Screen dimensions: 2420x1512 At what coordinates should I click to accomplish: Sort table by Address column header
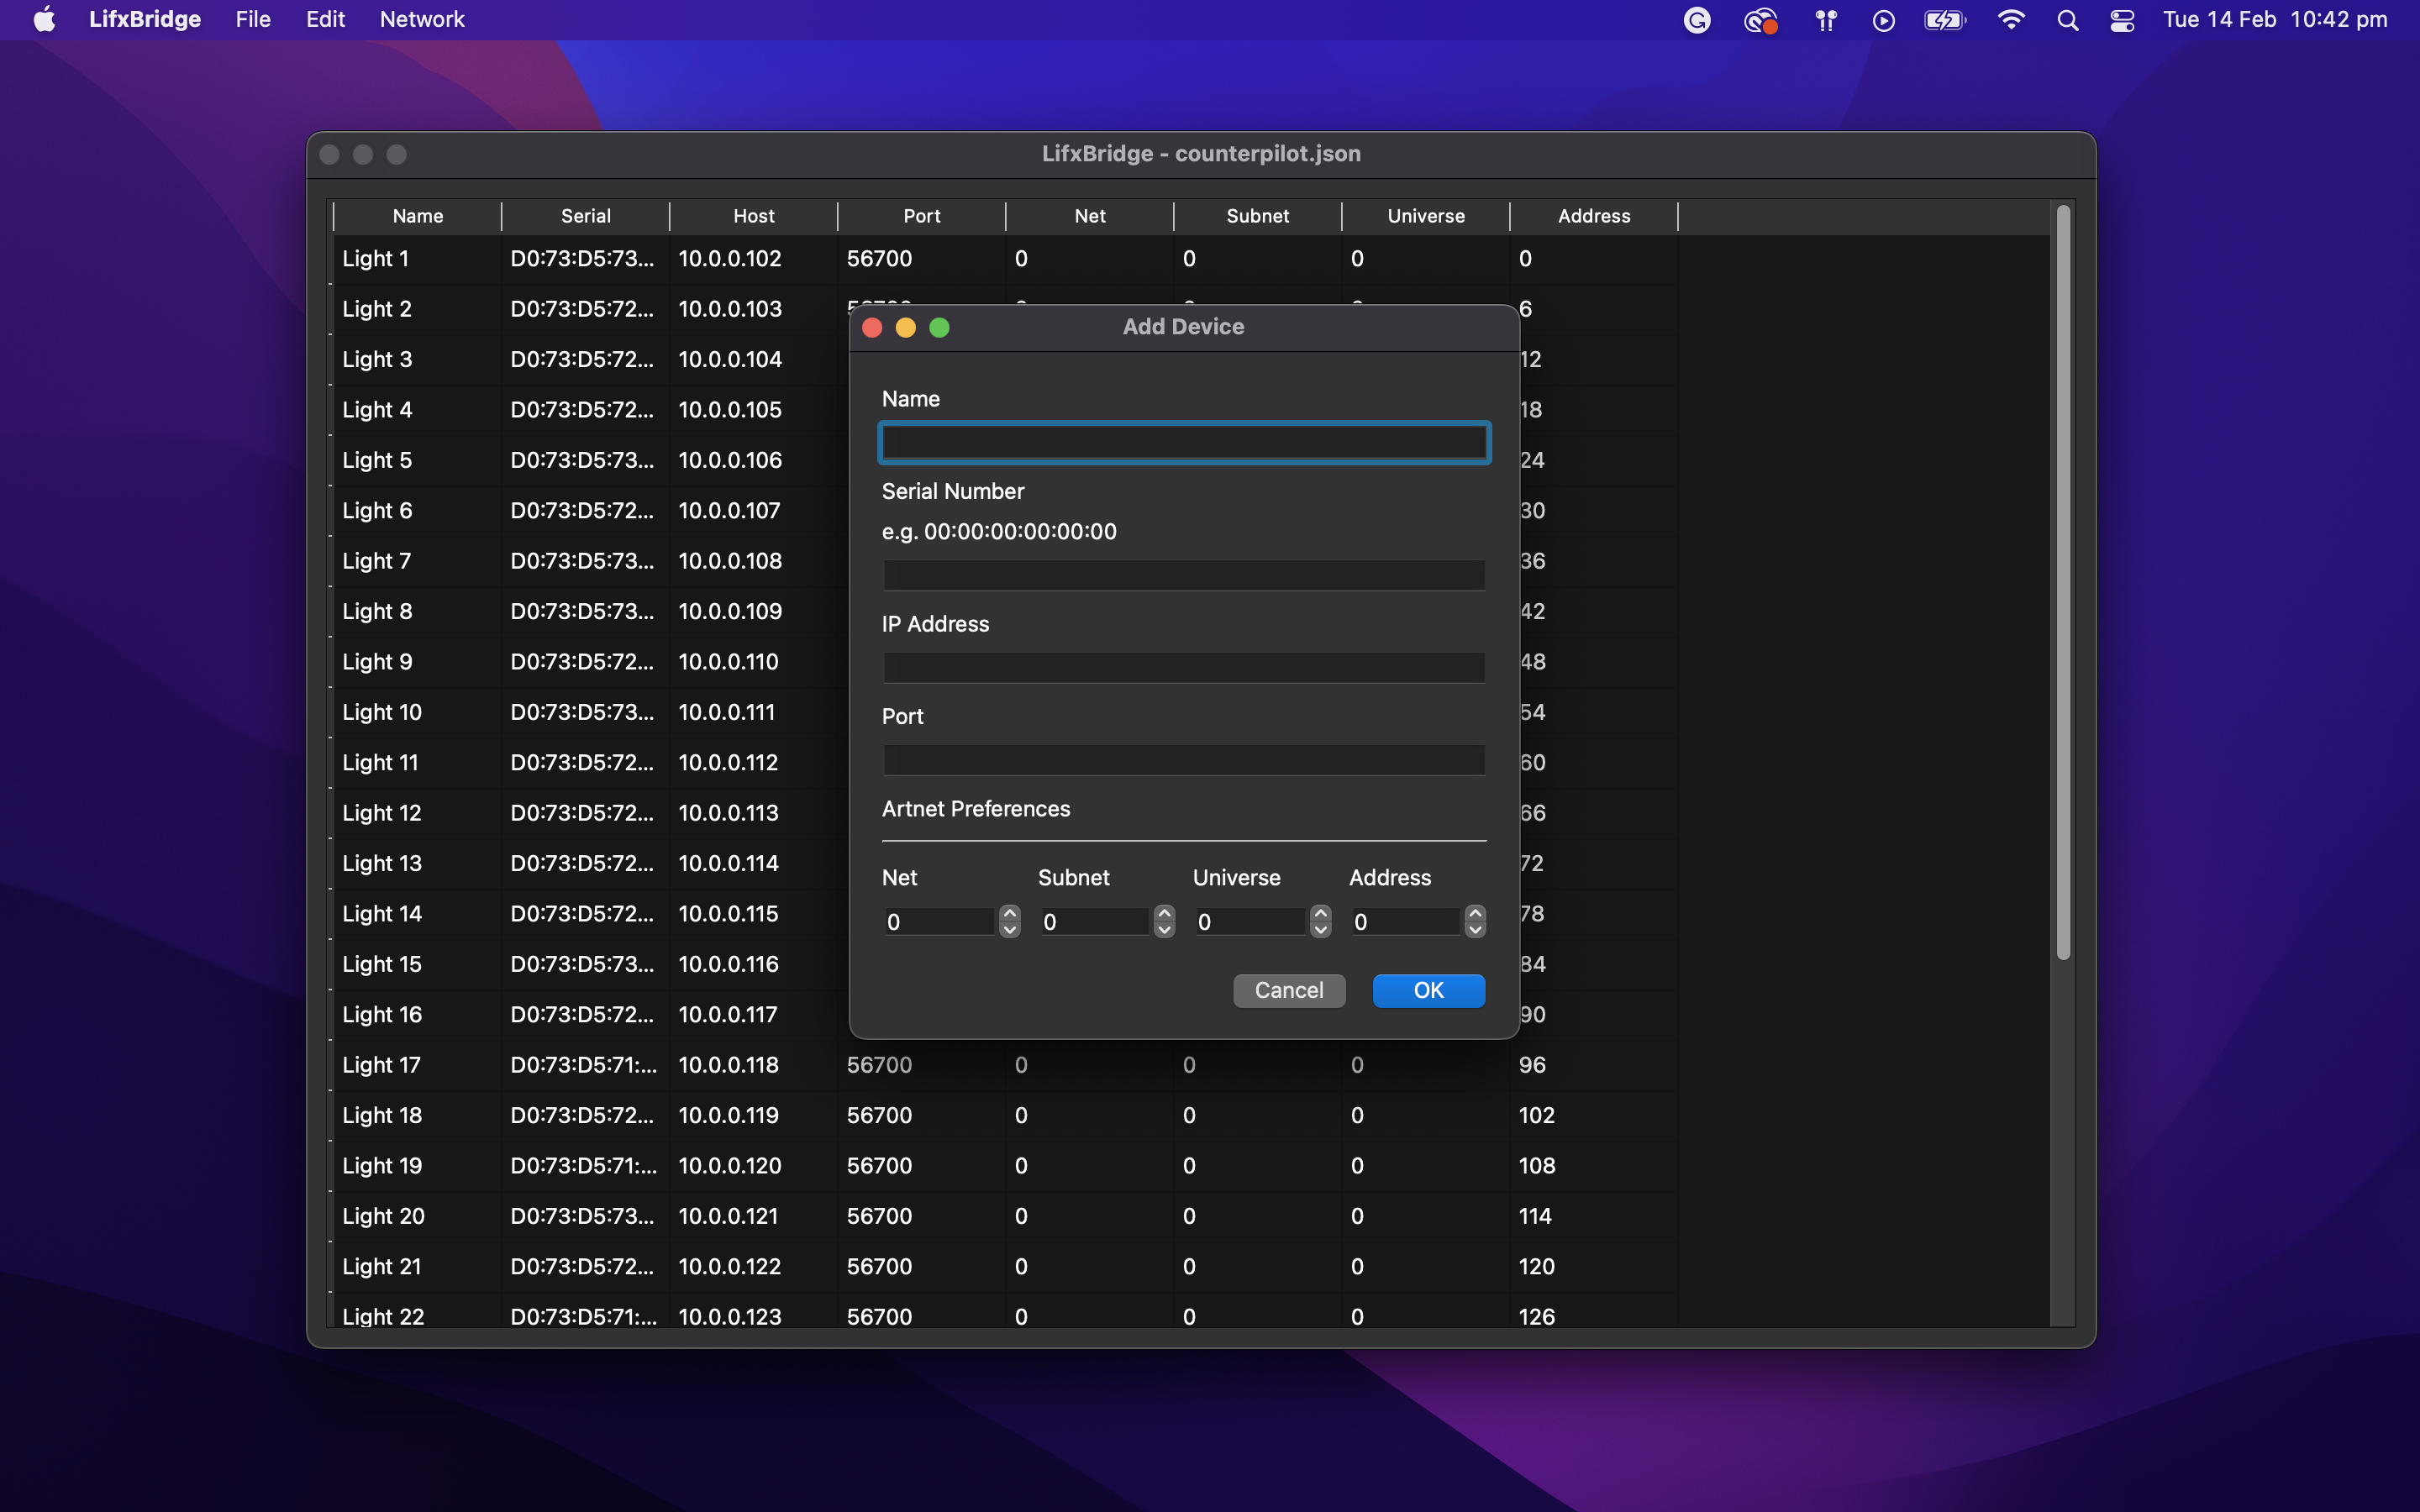(x=1594, y=216)
